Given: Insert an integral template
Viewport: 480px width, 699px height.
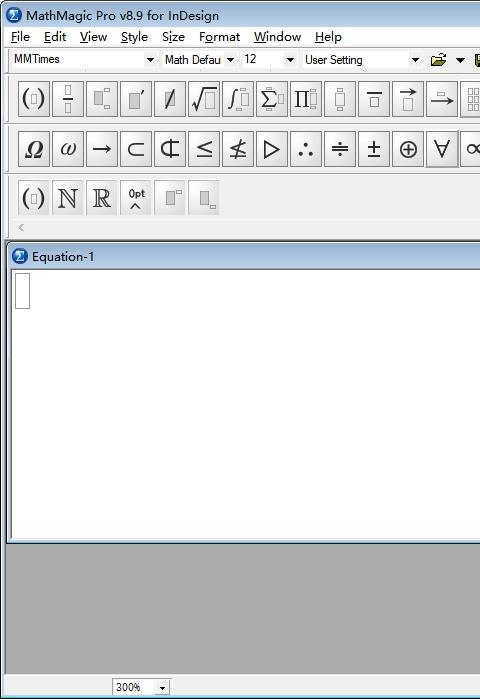Looking at the screenshot, I should click(238, 99).
